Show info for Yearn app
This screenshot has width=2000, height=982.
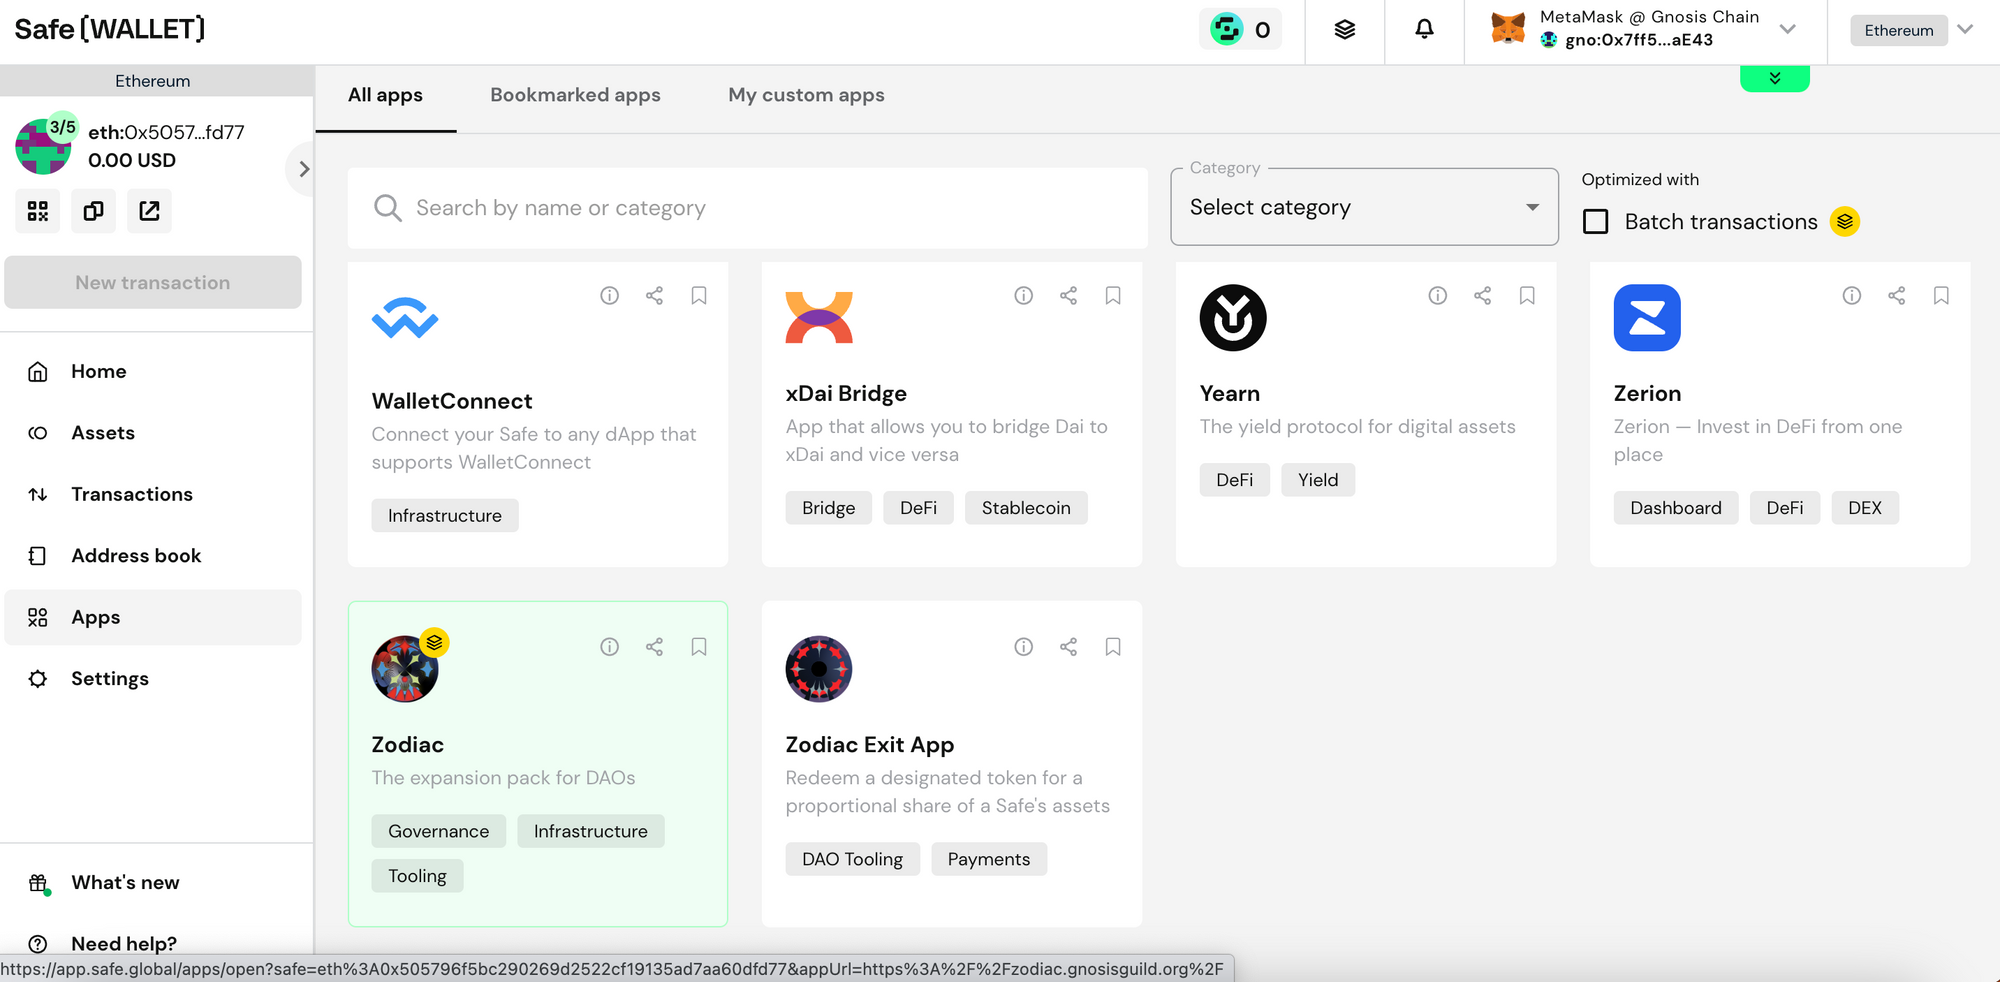(x=1437, y=296)
